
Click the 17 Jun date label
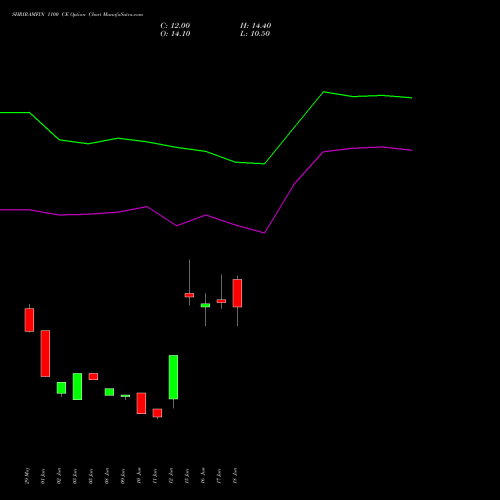pyautogui.click(x=219, y=476)
